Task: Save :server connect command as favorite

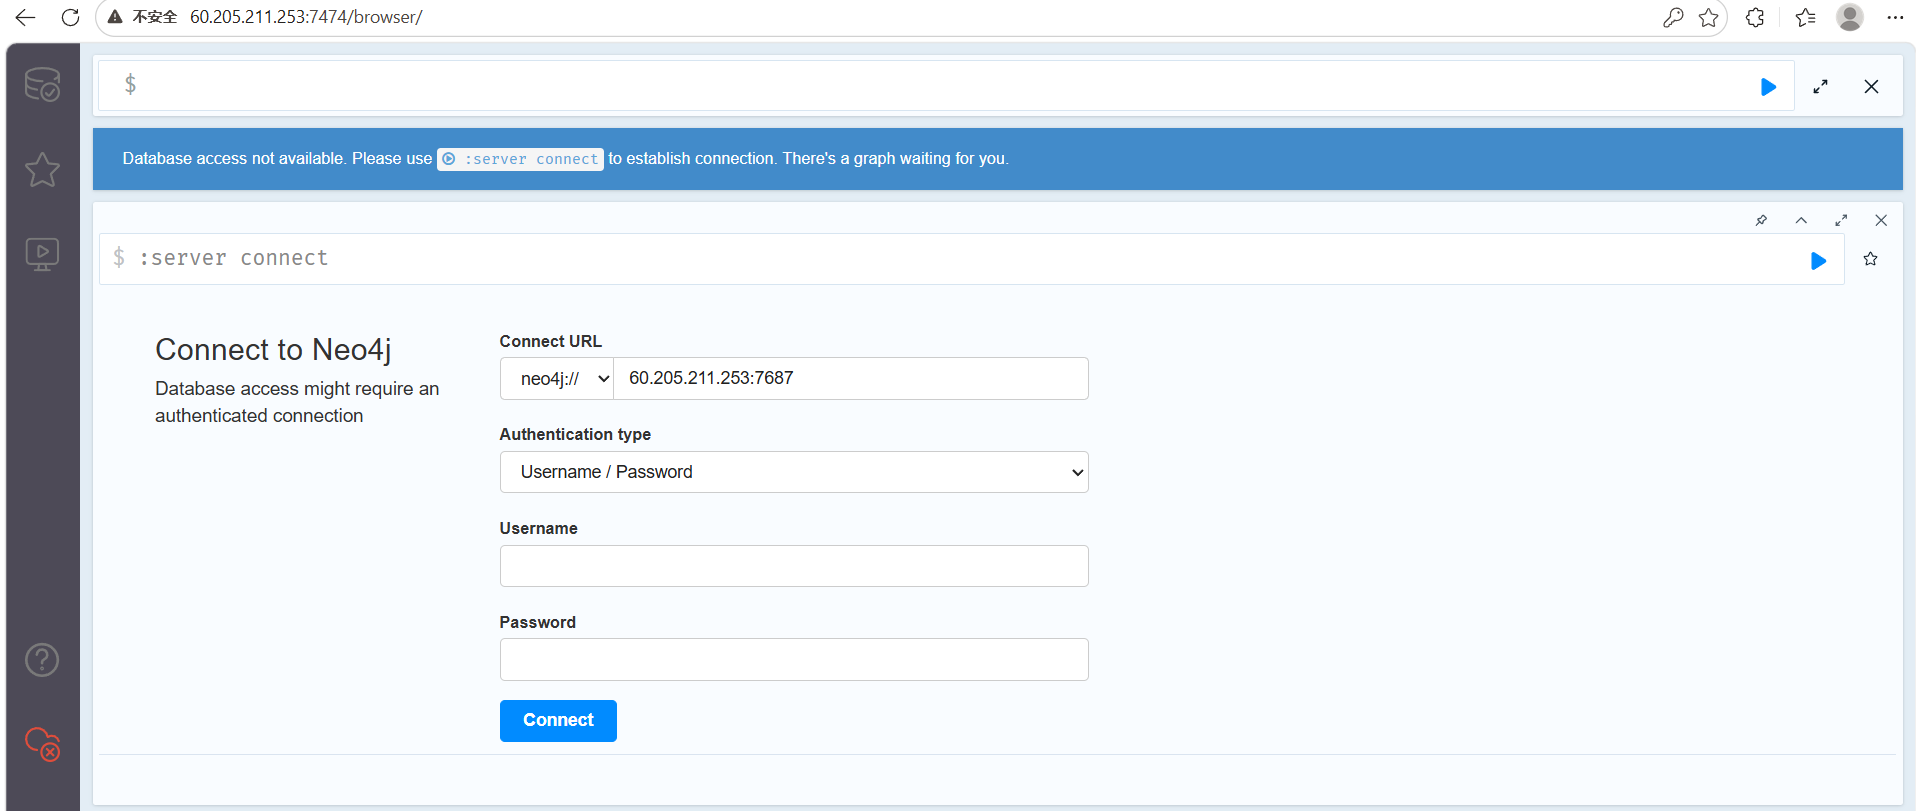Action: point(1870,259)
